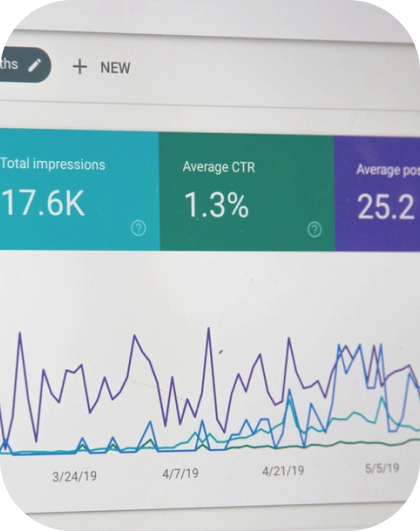Image resolution: width=420 pixels, height=531 pixels.
Task: Edit the date filter via pencil icon
Action: pos(35,65)
